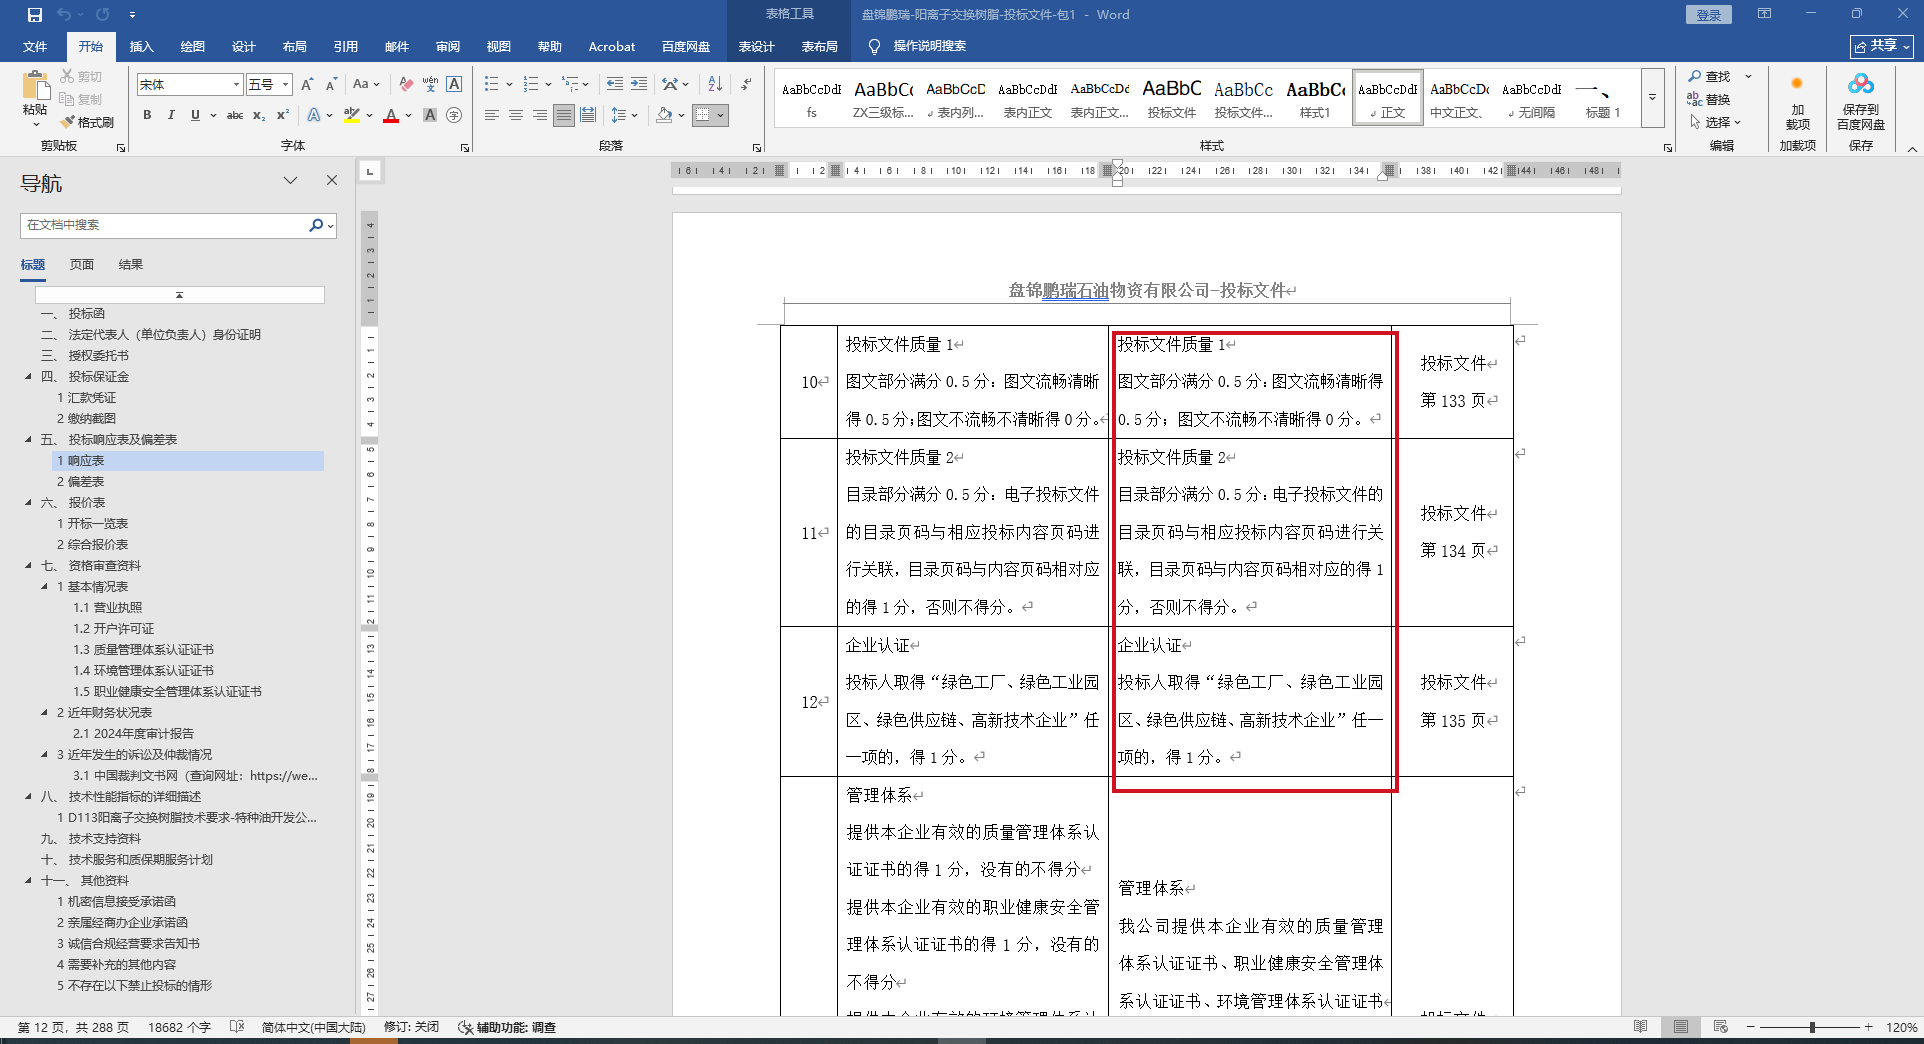This screenshot has width=1924, height=1044.
Task: Click the 查找 (Find) button
Action: coord(1710,77)
